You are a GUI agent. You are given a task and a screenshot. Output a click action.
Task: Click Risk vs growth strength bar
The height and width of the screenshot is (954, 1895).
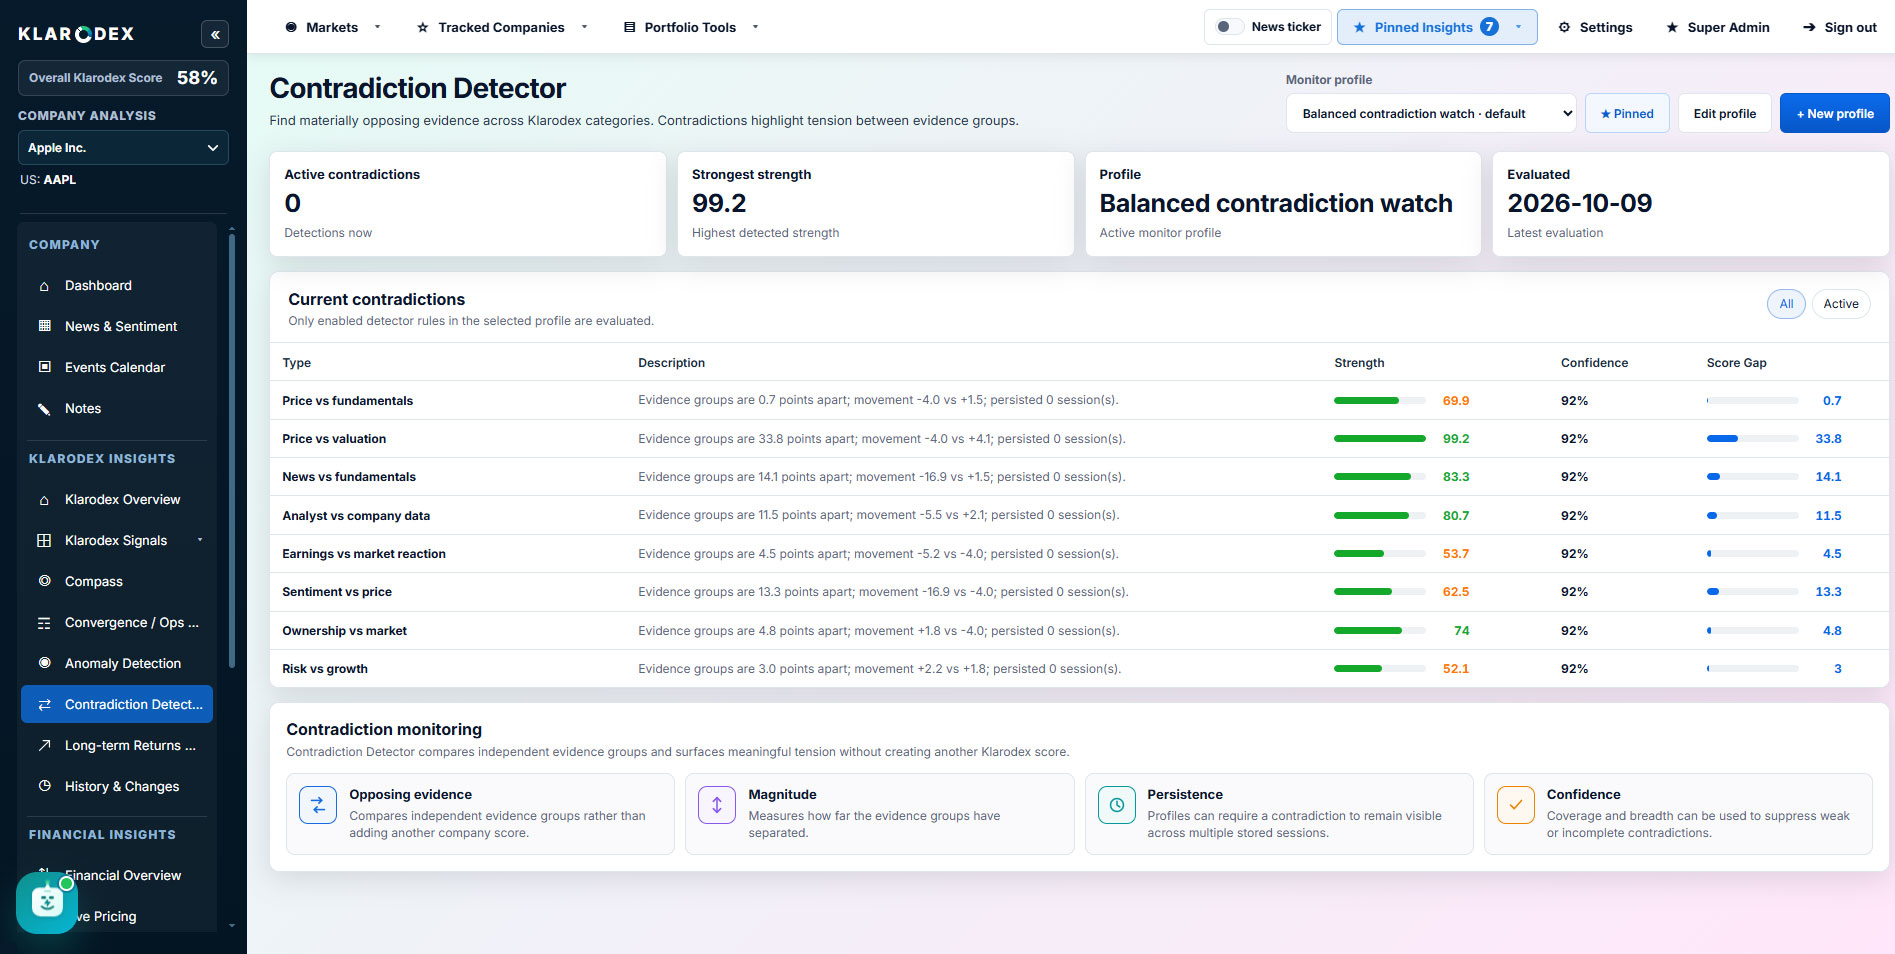pos(1380,669)
